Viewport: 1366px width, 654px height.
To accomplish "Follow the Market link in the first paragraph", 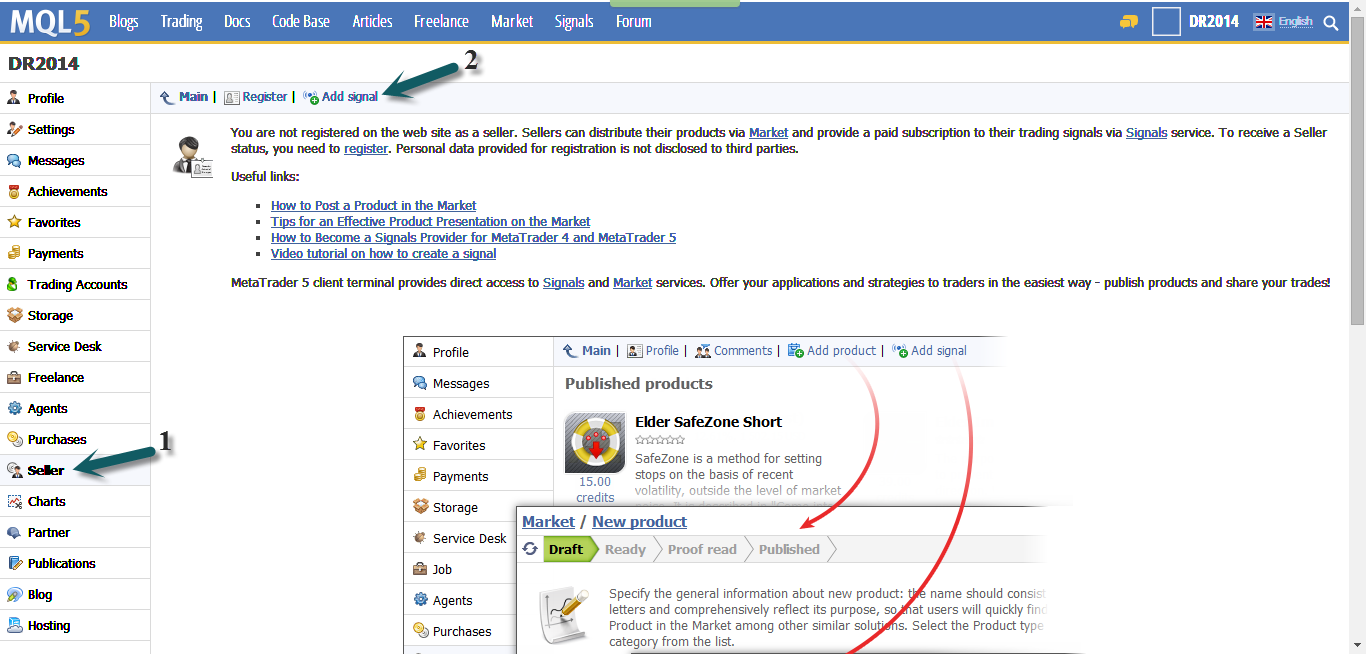I will (769, 132).
